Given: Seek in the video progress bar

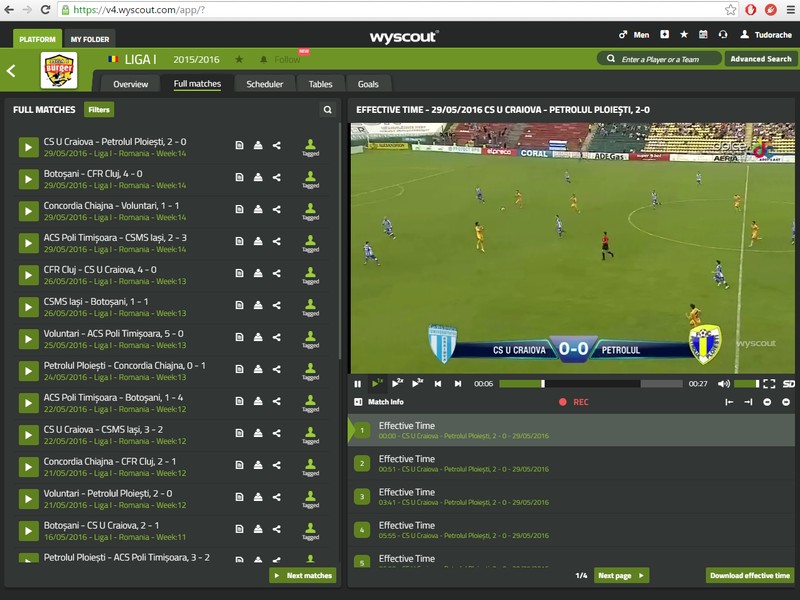Looking at the screenshot, I should 590,384.
